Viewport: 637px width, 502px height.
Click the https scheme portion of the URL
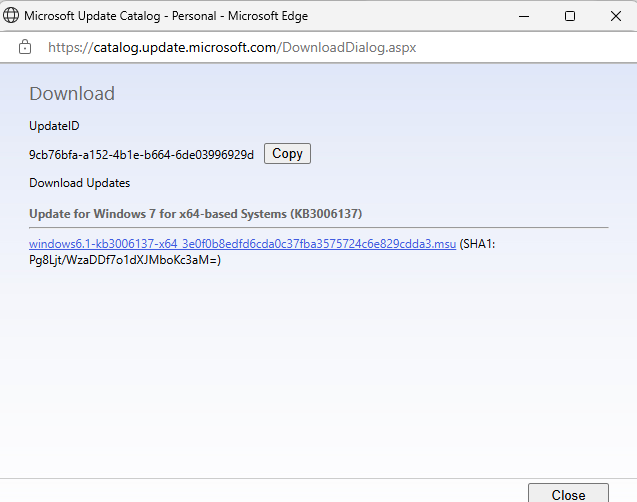coord(65,47)
